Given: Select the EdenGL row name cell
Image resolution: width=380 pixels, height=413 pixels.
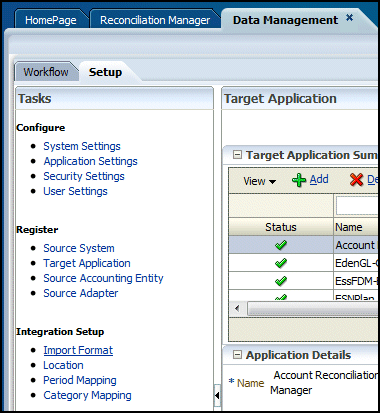Looking at the screenshot, I should pos(356,263).
